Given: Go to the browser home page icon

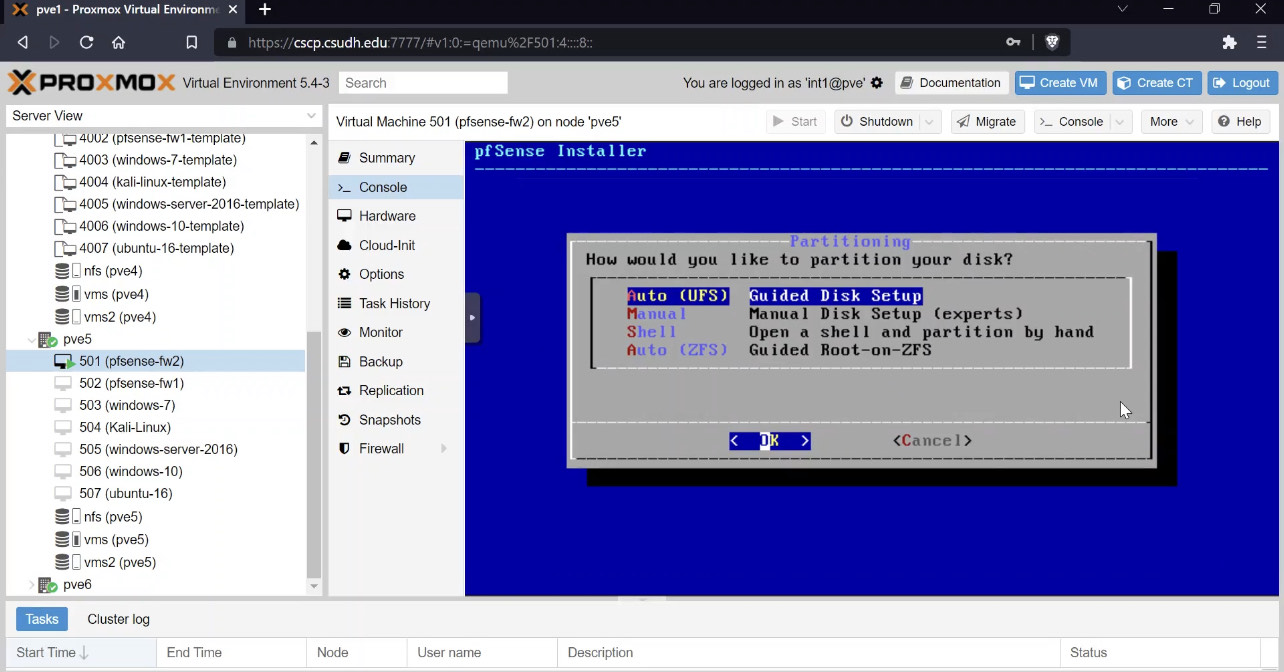Looking at the screenshot, I should click(x=118, y=42).
